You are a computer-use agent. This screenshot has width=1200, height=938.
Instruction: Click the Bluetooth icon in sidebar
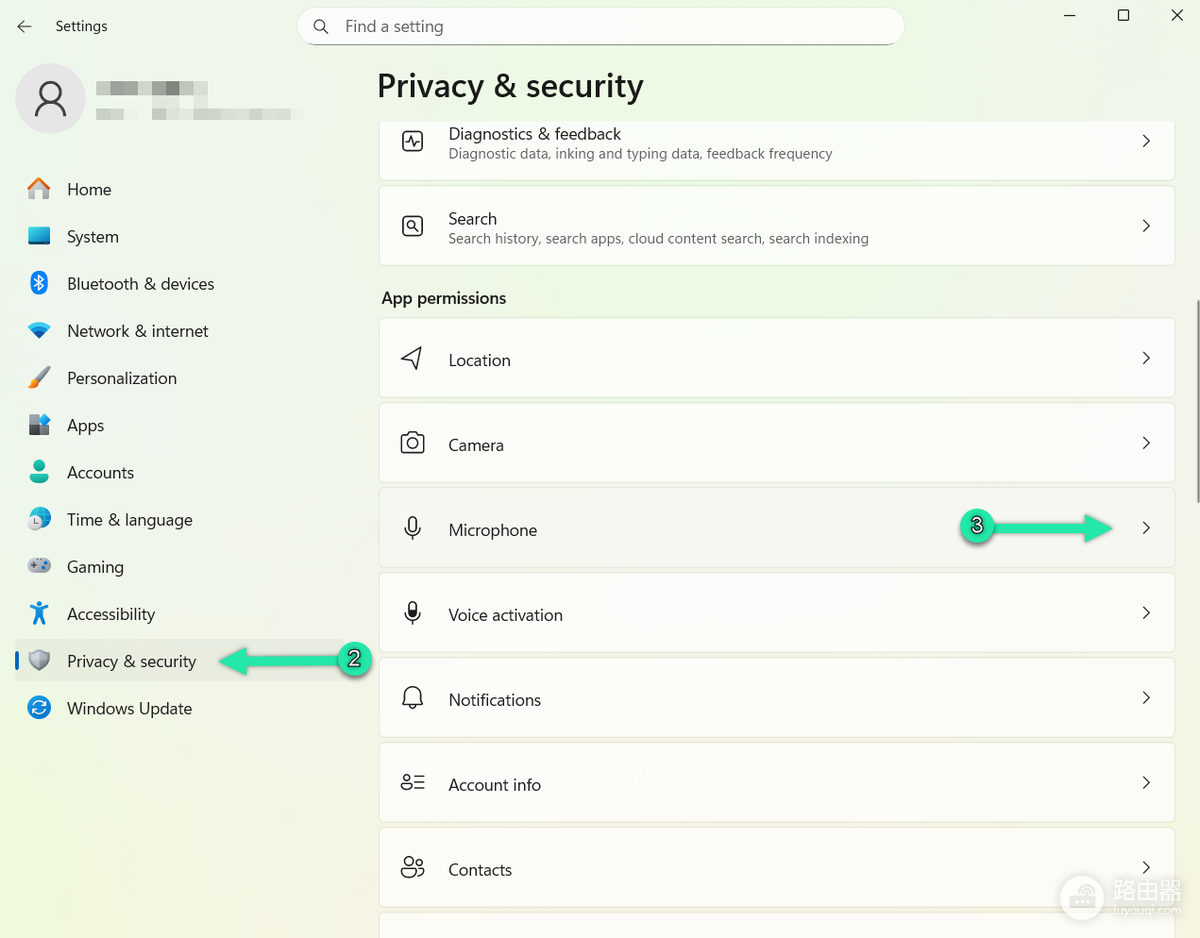(x=39, y=283)
